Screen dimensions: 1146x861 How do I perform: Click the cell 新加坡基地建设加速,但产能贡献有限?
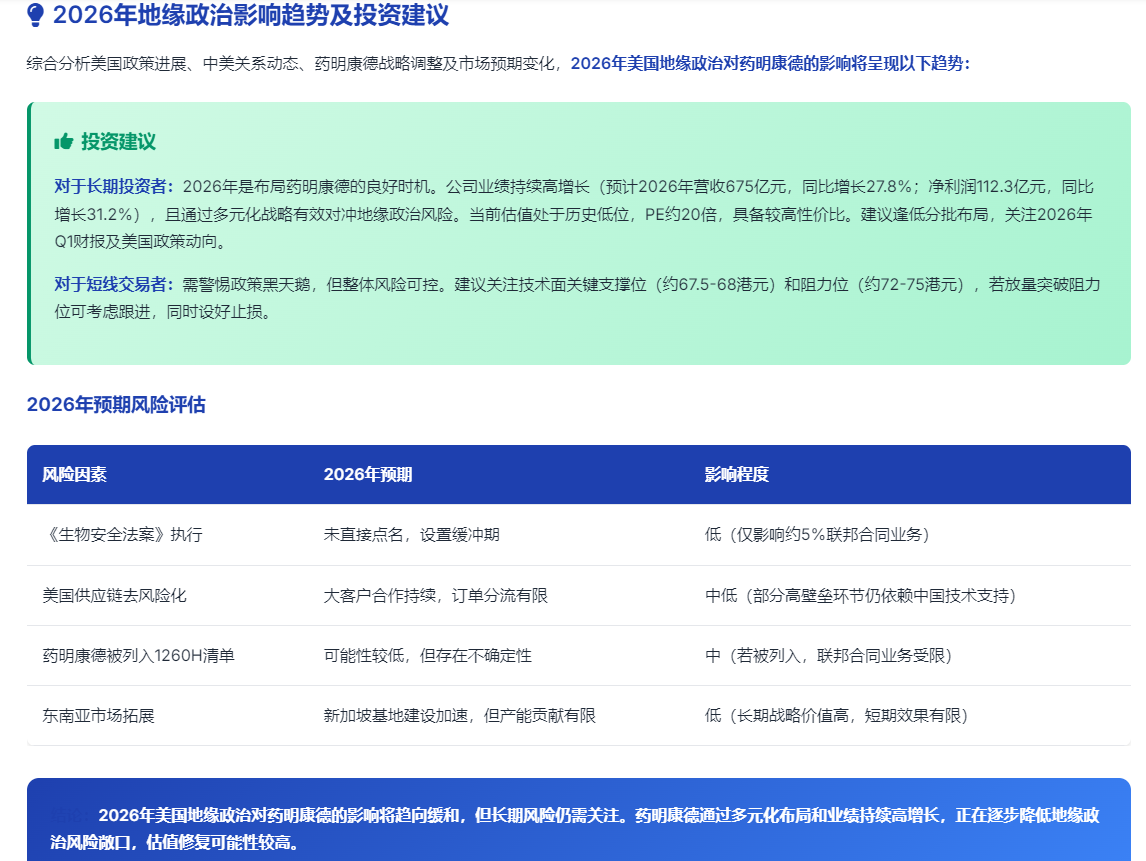tap(460, 716)
